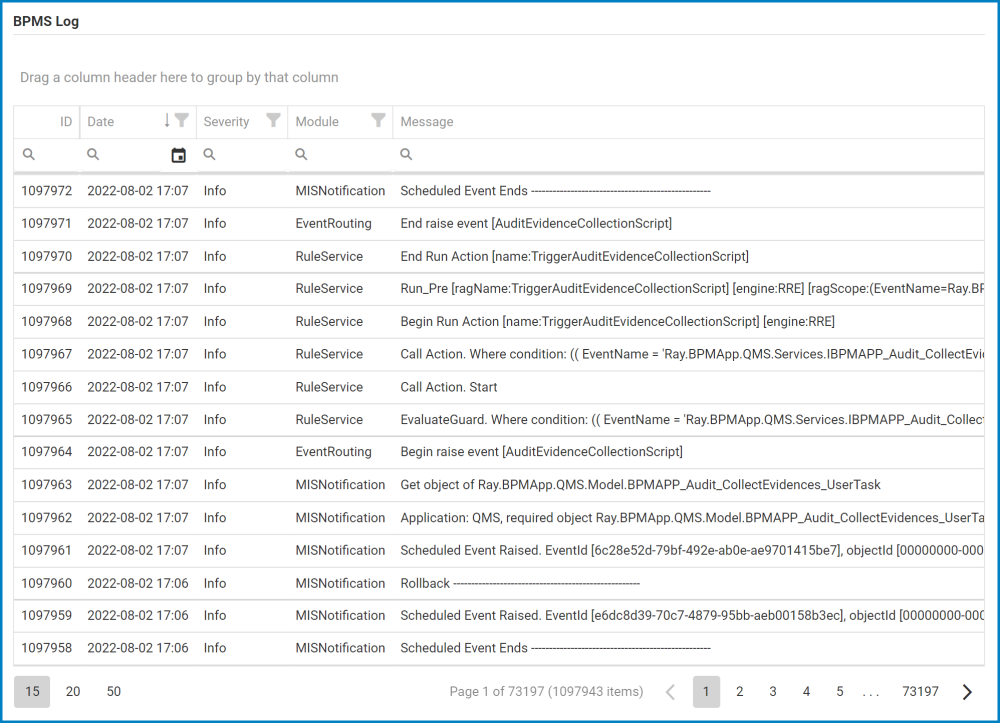Click the previous page arrow
The height and width of the screenshot is (723, 1000).
coord(671,692)
